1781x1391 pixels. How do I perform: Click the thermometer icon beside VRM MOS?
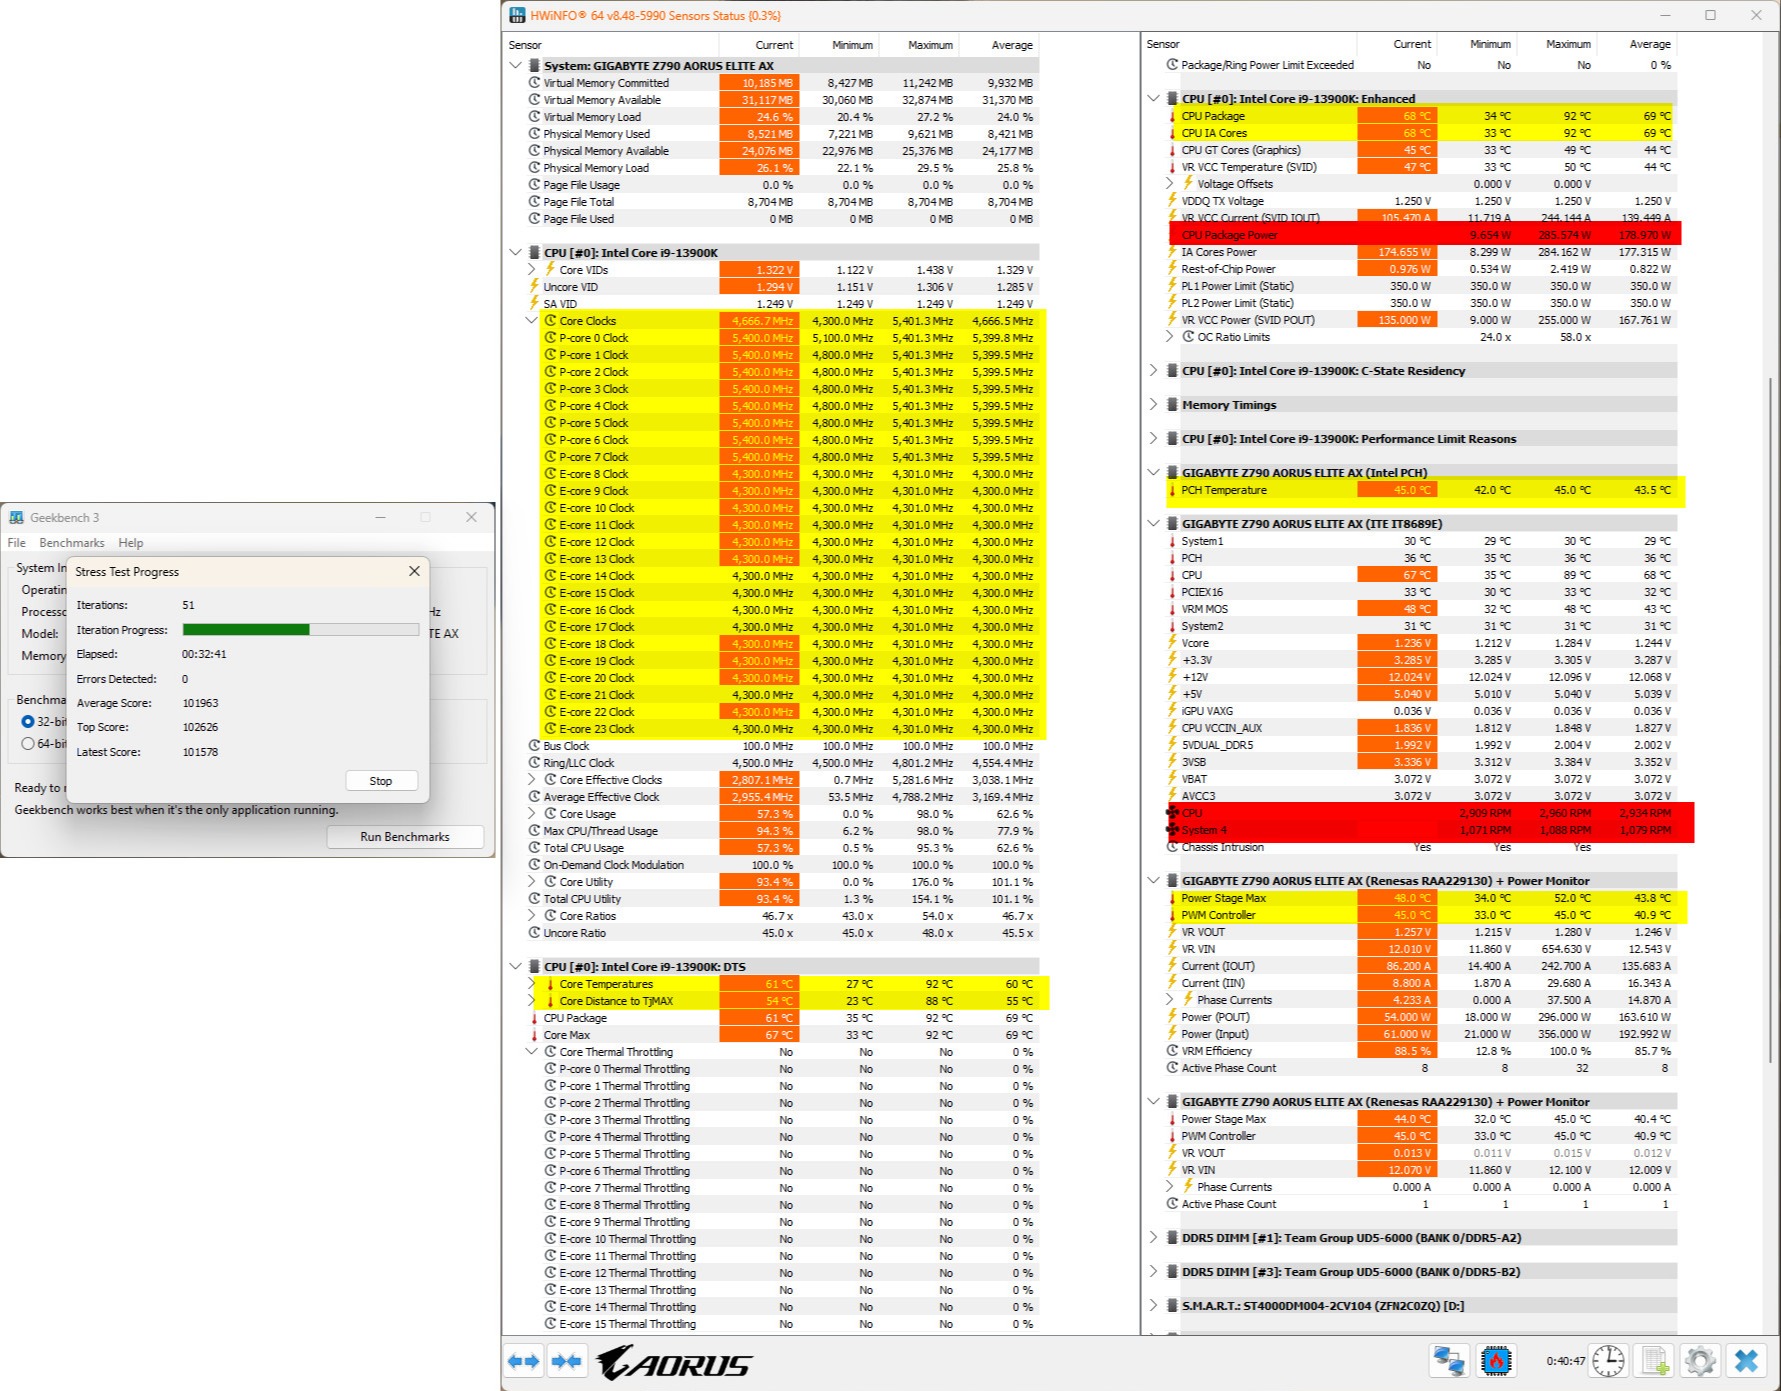point(1172,609)
